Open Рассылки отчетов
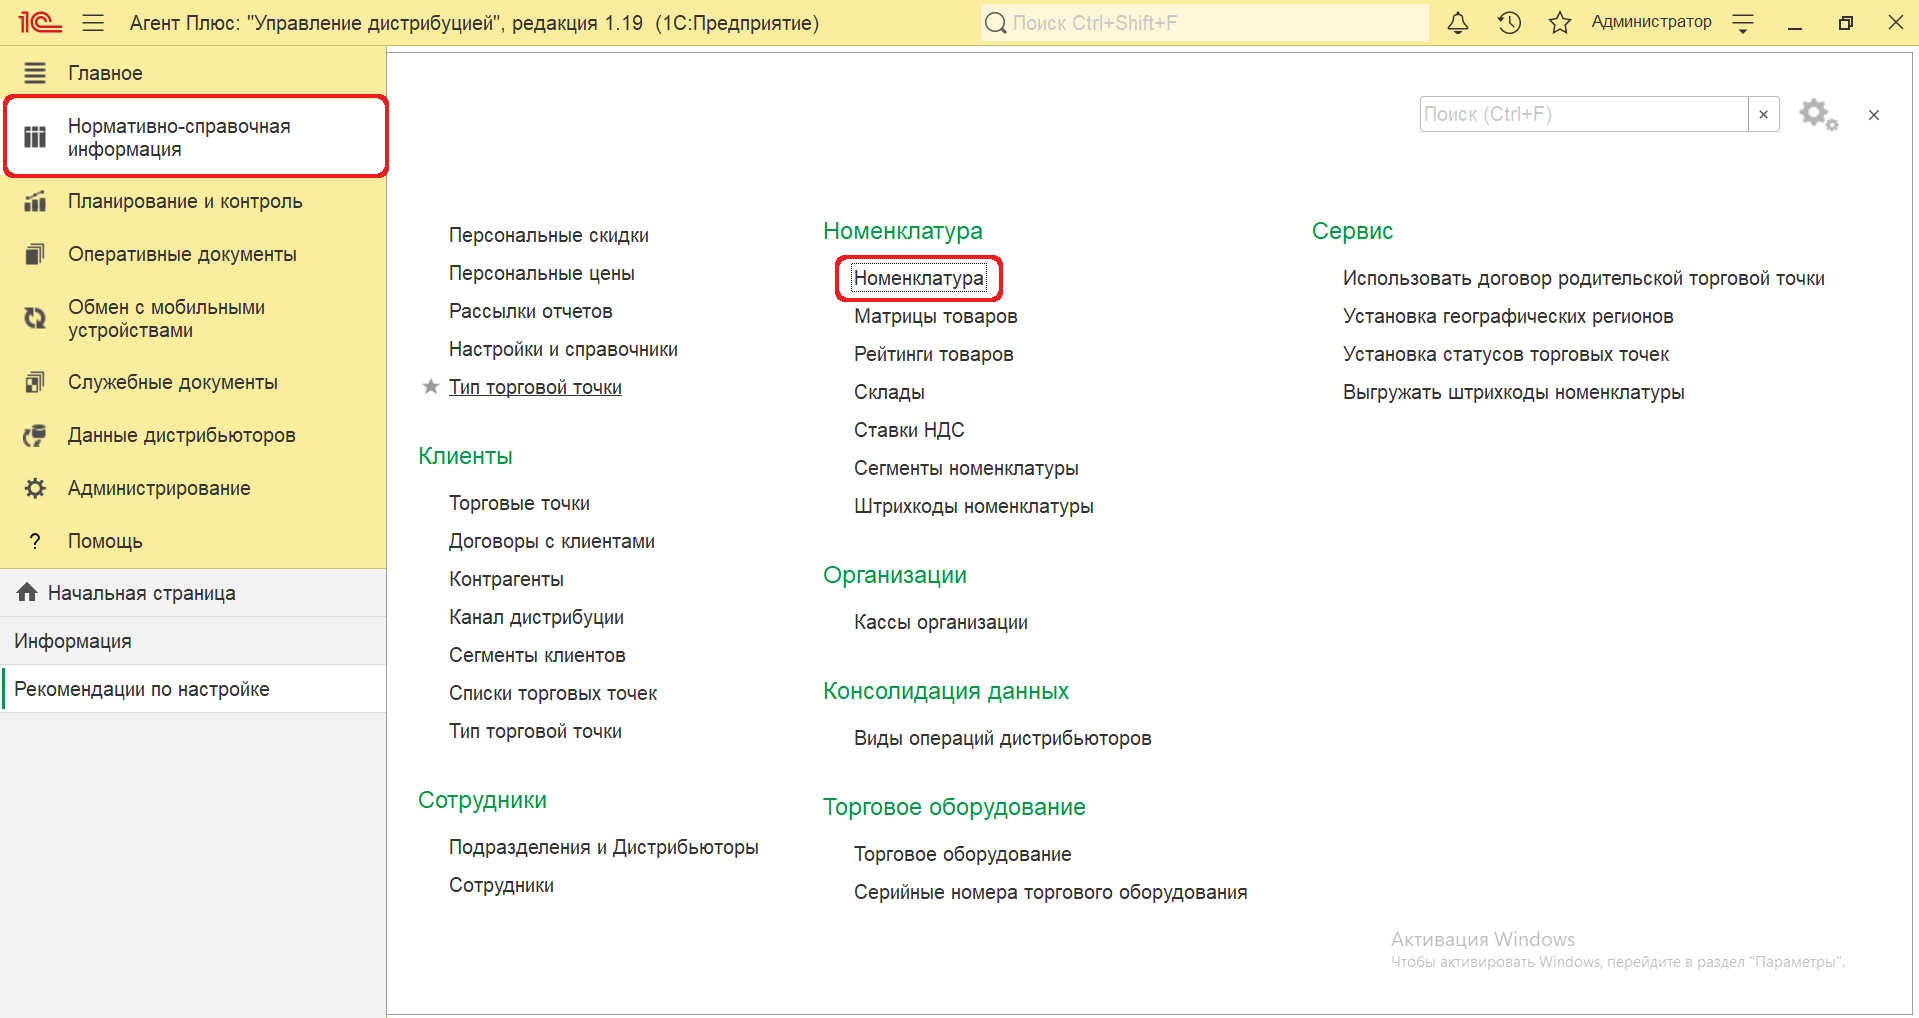The image size is (1919, 1018). coord(530,311)
